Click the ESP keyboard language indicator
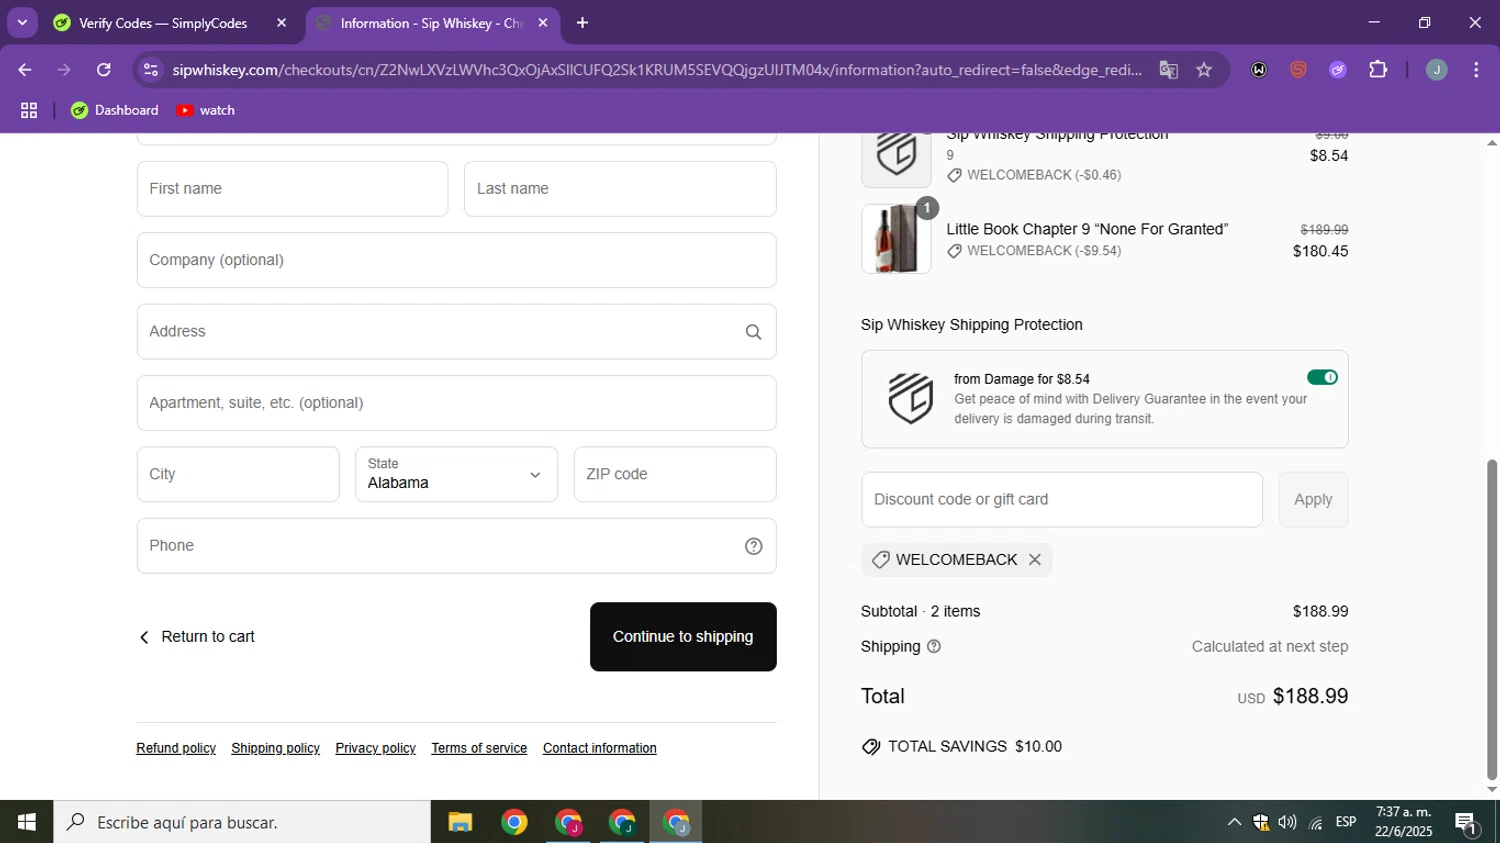Screen dimensions: 1500x843 click(x=1346, y=822)
